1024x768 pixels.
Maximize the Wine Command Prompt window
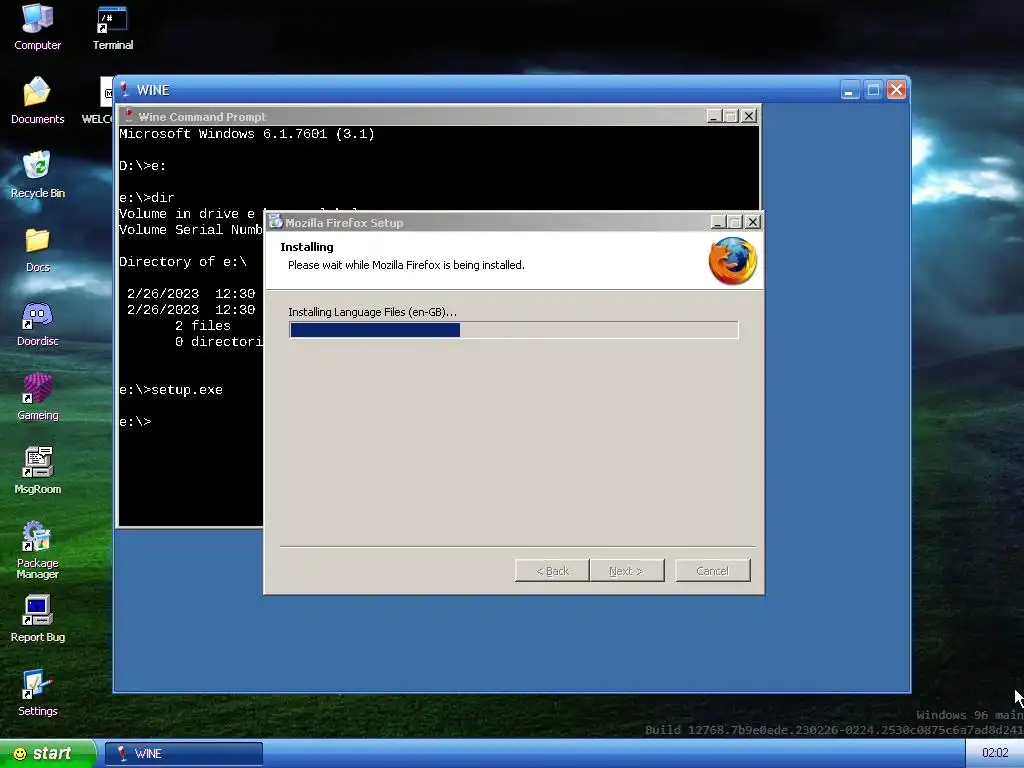point(731,116)
